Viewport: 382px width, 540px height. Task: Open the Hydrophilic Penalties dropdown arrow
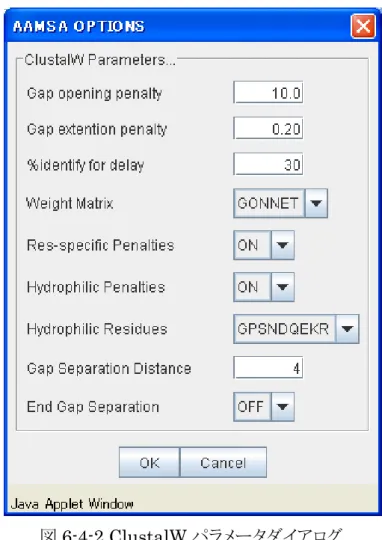click(283, 287)
